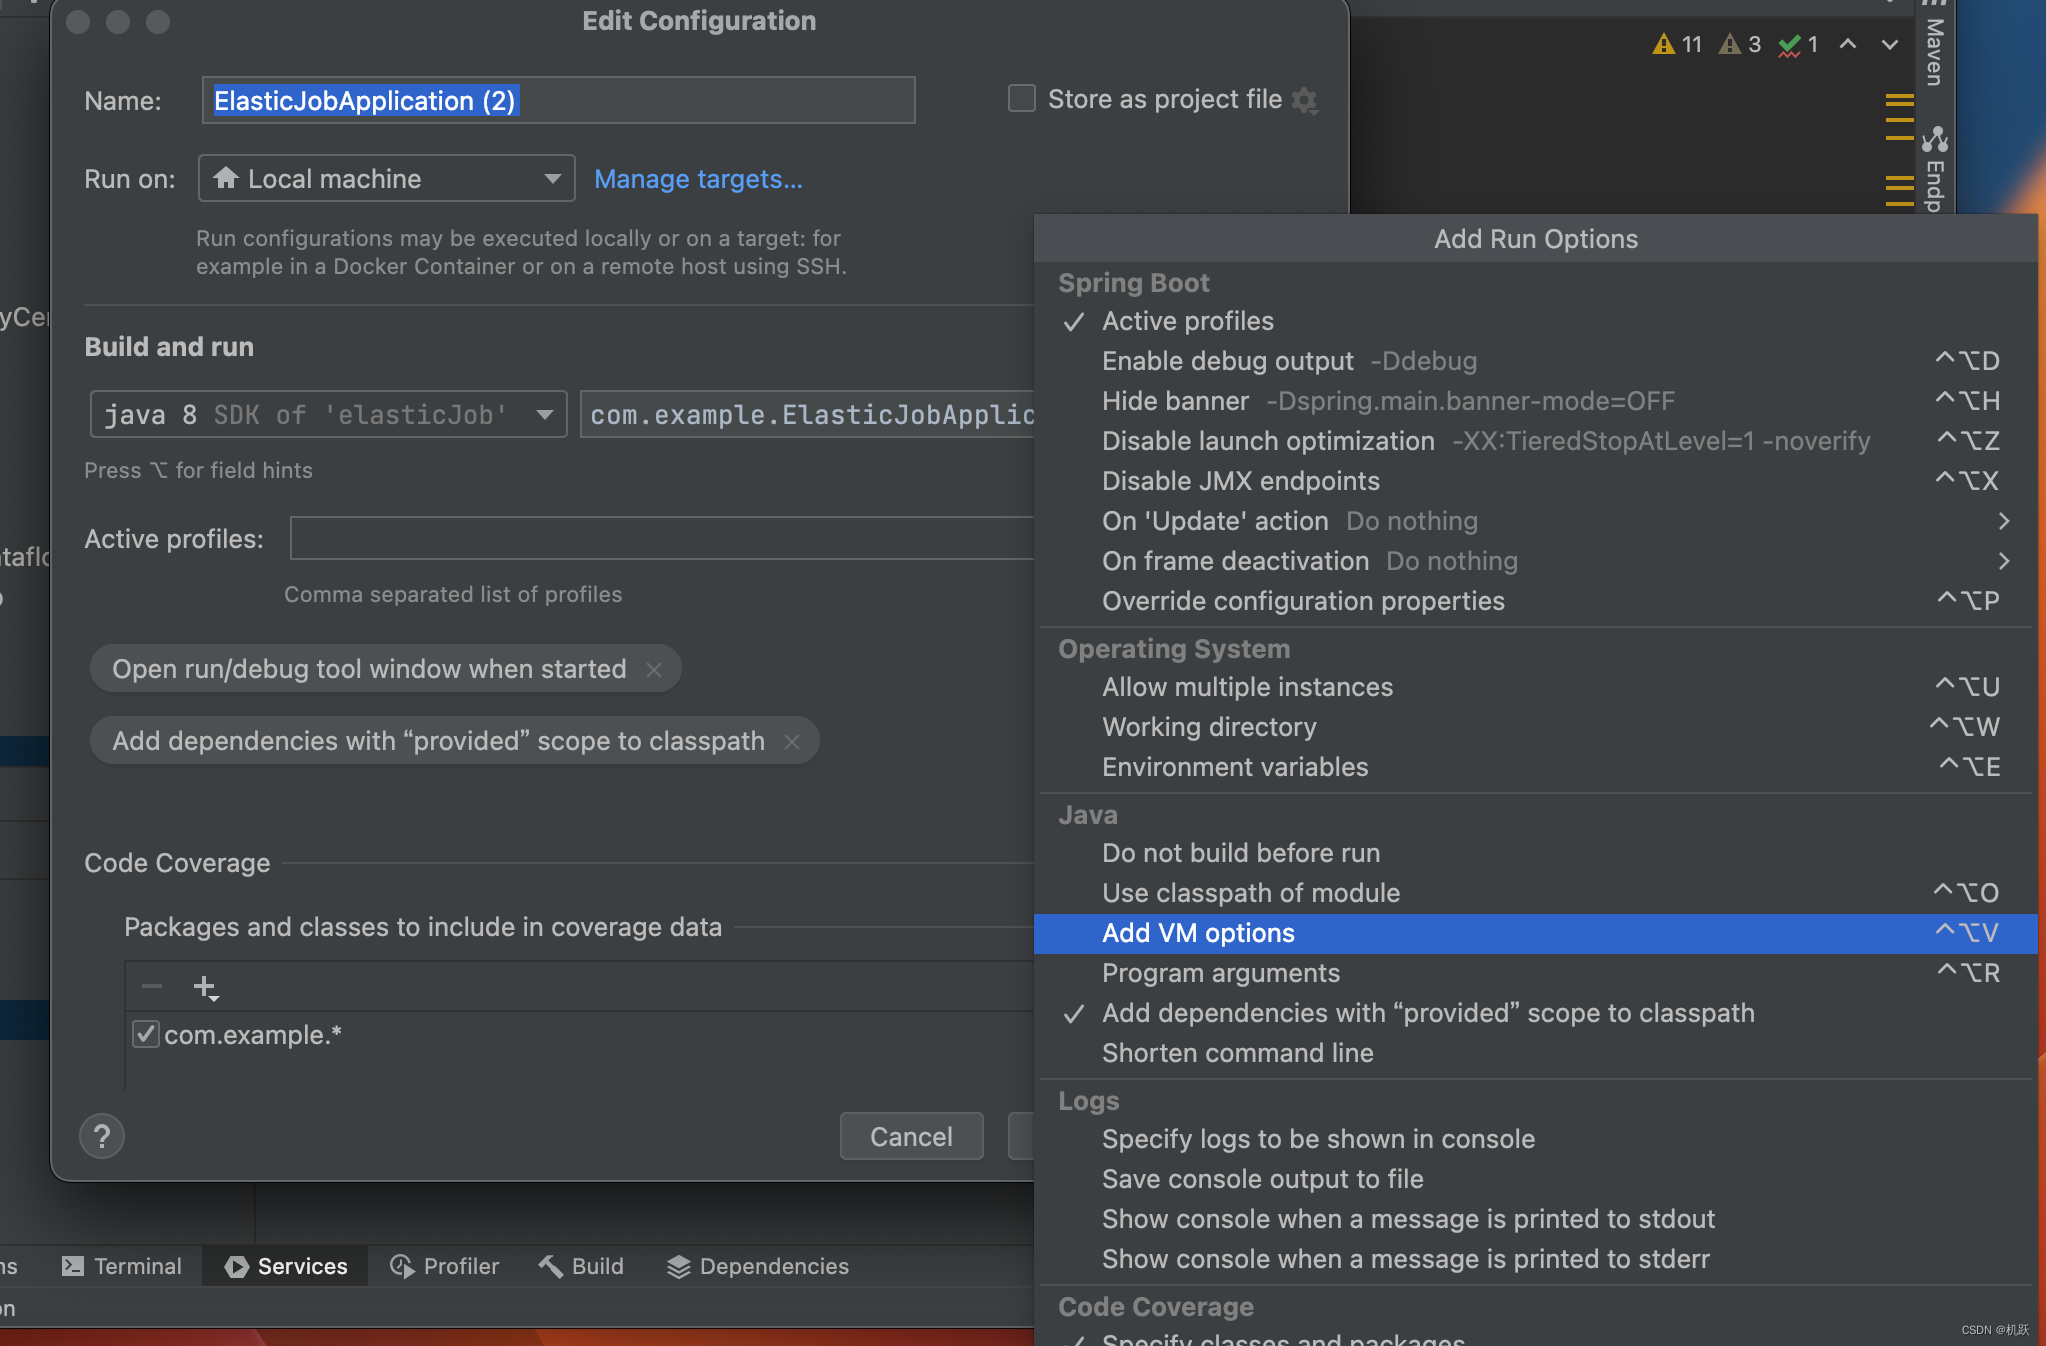
Task: Remove the Open run/debug tool window tag
Action: tap(654, 669)
